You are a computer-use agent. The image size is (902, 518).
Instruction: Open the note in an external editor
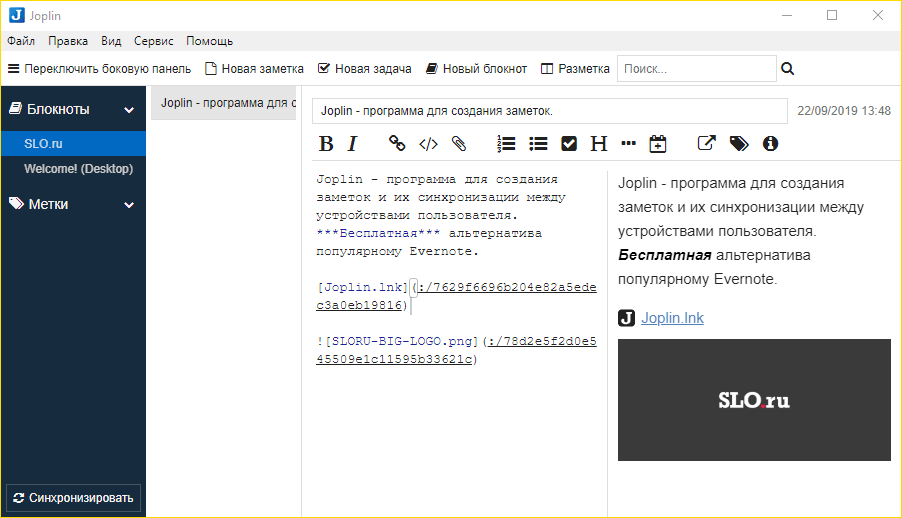(706, 143)
